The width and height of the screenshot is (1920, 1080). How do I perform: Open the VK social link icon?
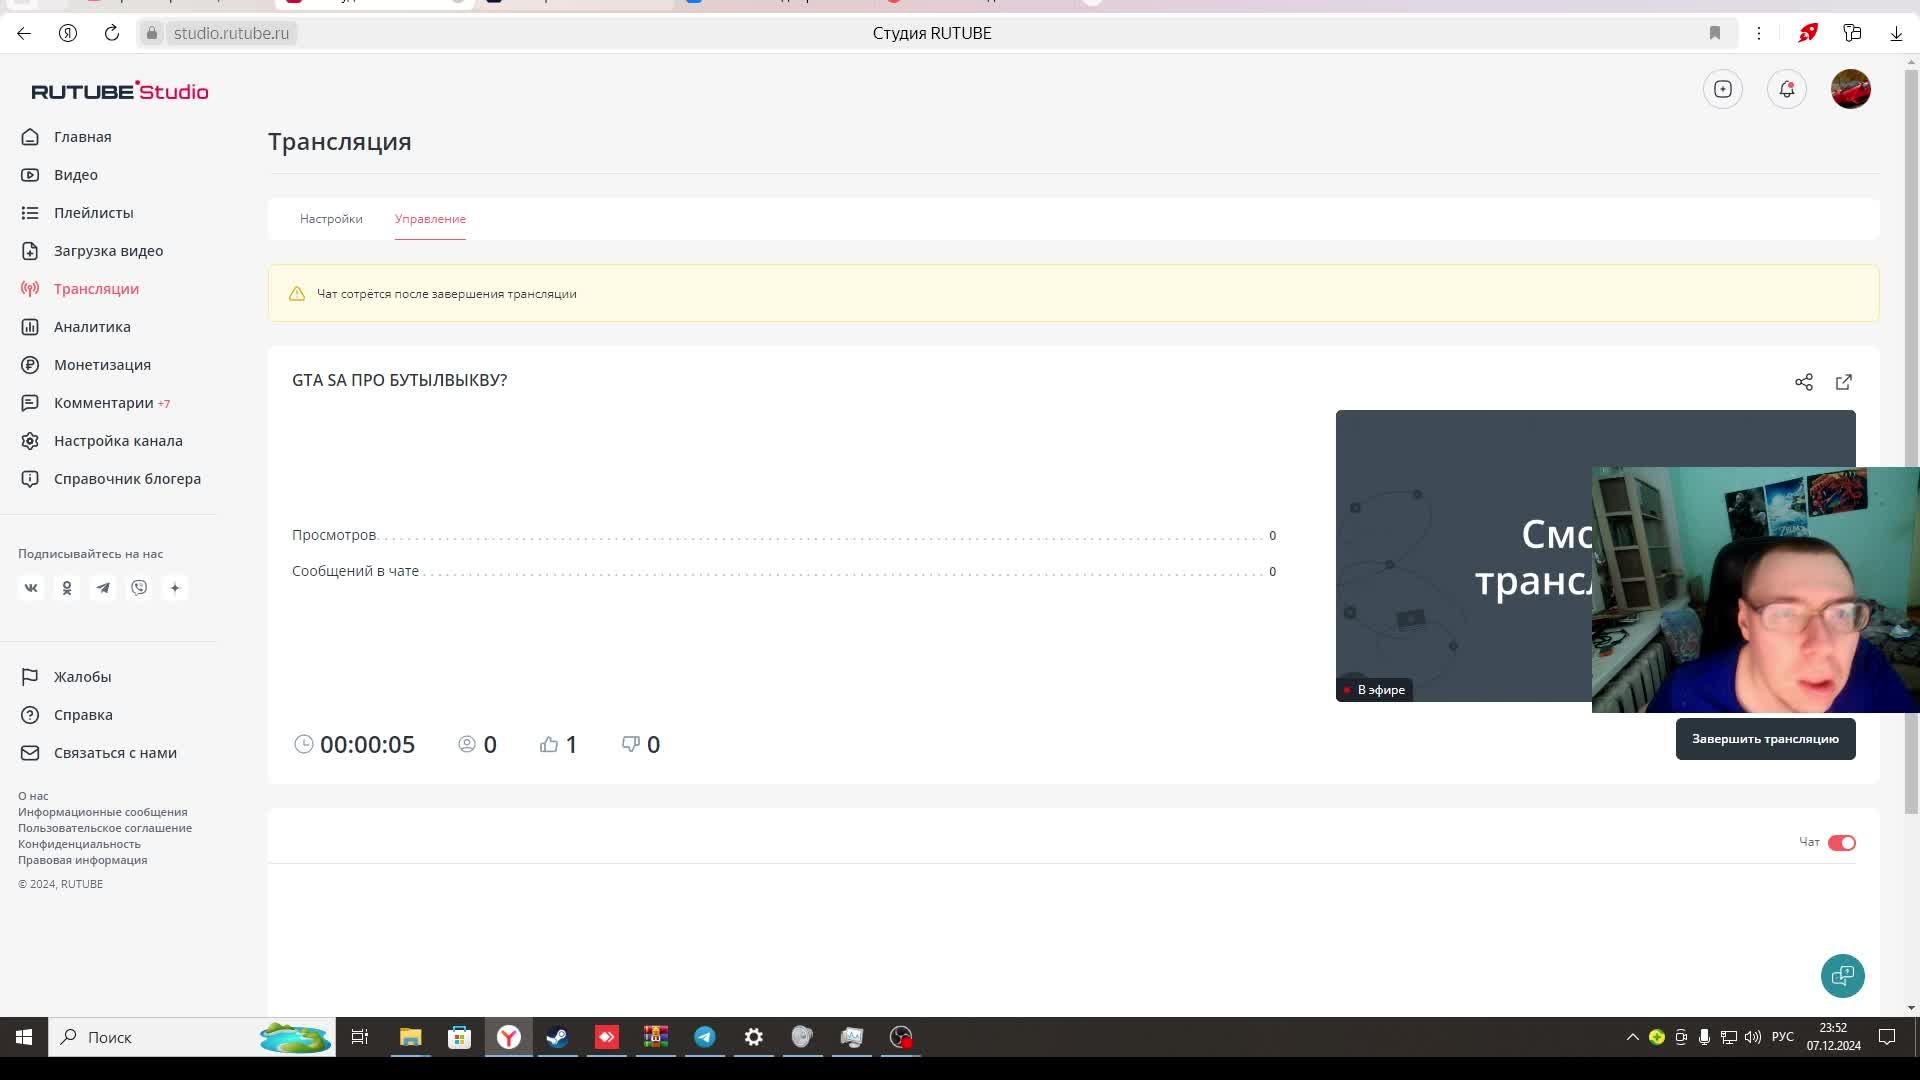coord(31,588)
